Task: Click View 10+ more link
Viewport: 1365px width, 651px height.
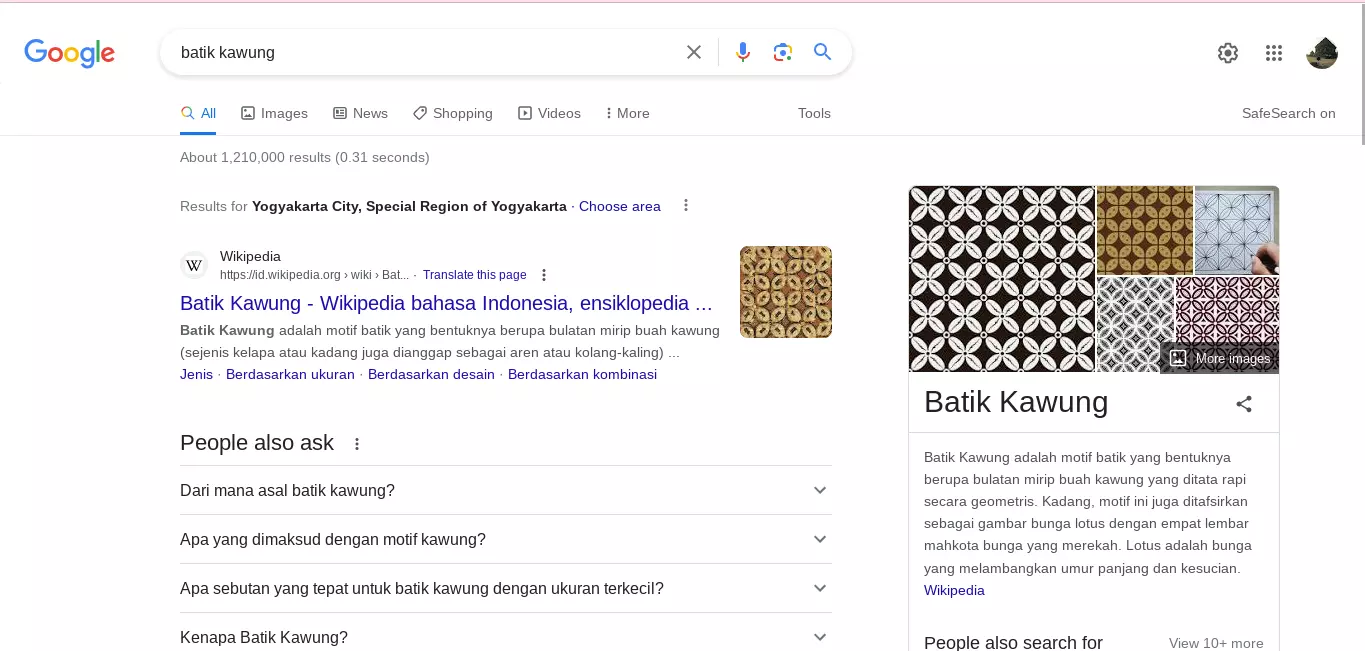Action: (x=1216, y=643)
